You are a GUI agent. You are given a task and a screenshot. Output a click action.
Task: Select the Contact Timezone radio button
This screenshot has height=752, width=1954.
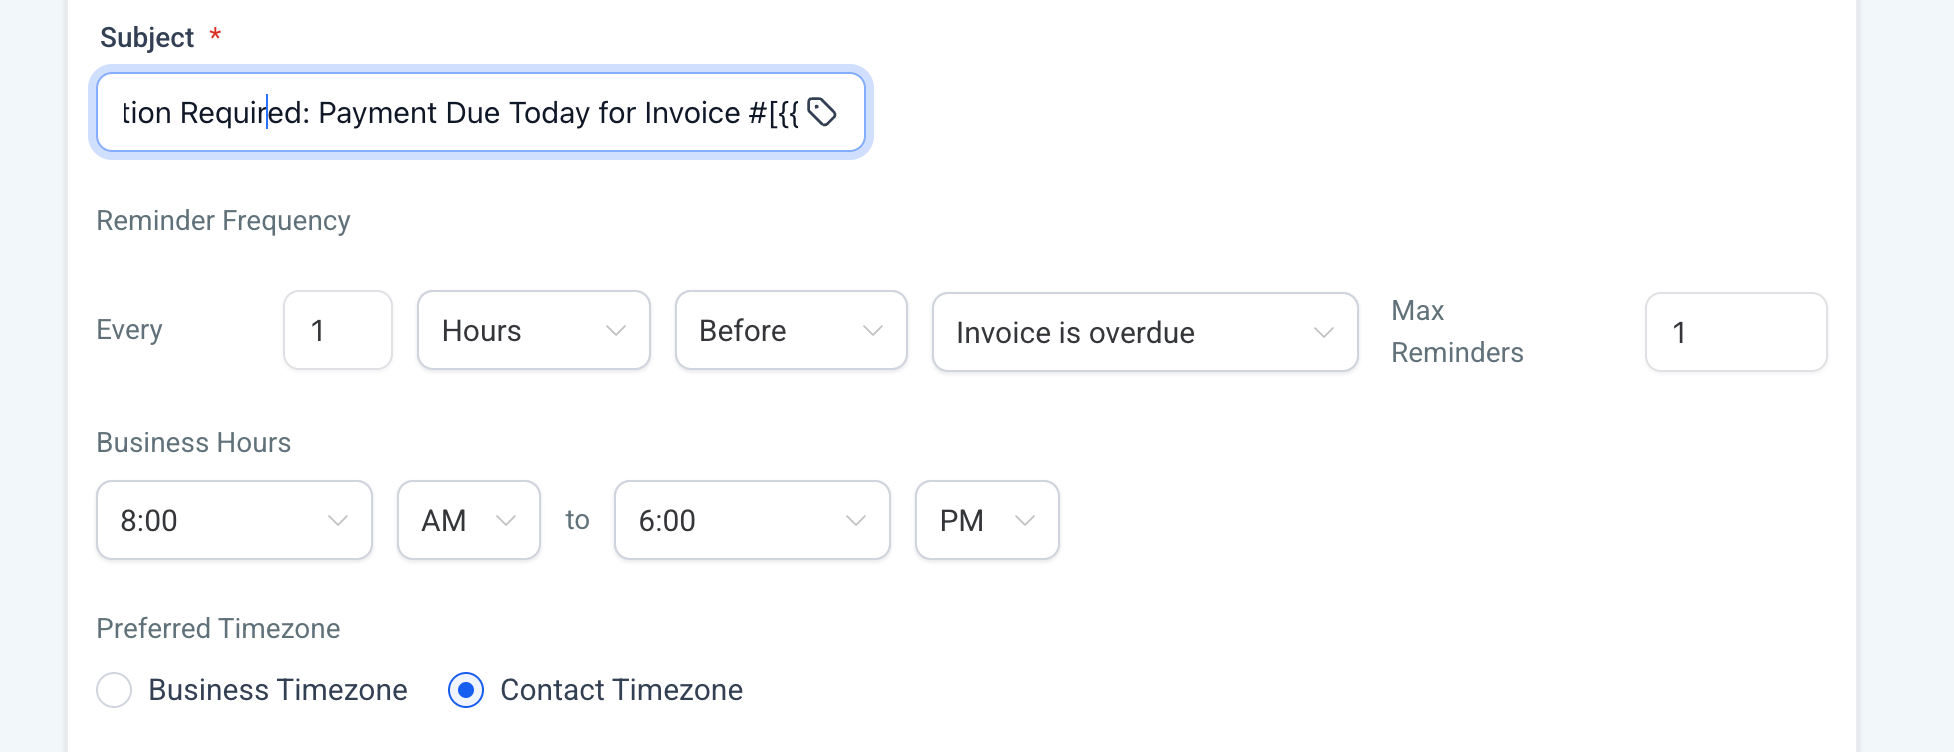[x=466, y=690]
